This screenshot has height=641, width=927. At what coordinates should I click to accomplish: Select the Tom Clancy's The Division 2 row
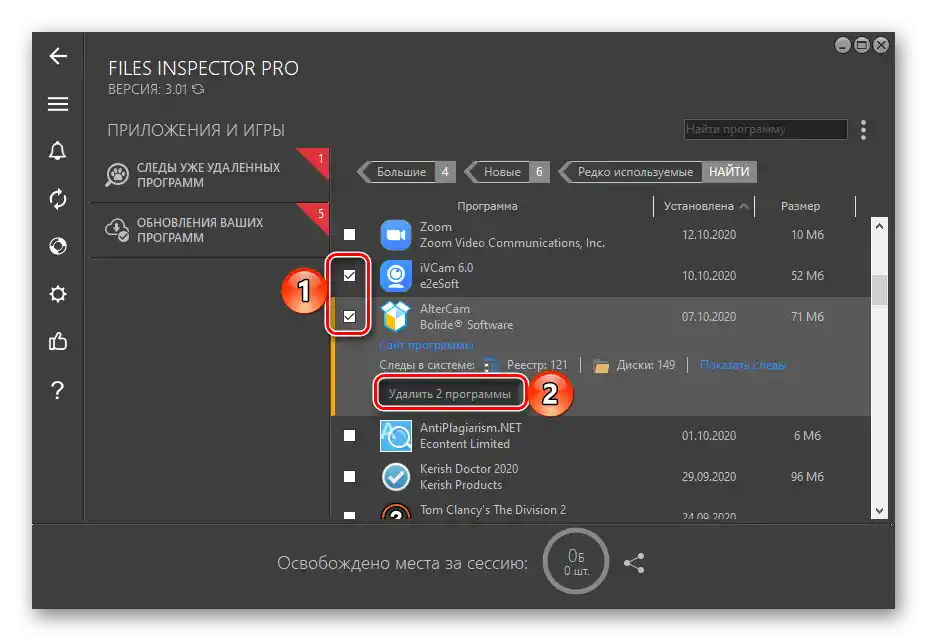[600, 511]
